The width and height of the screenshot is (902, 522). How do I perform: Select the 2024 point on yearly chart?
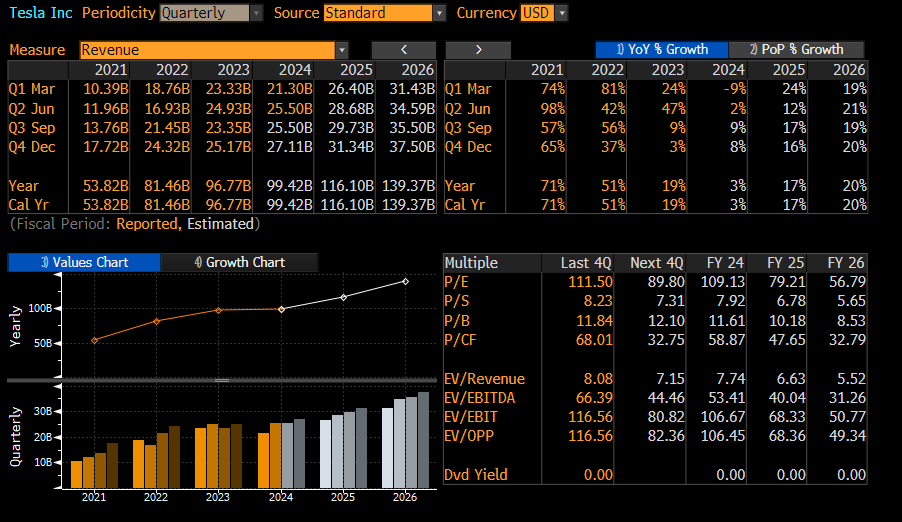pyautogui.click(x=281, y=309)
